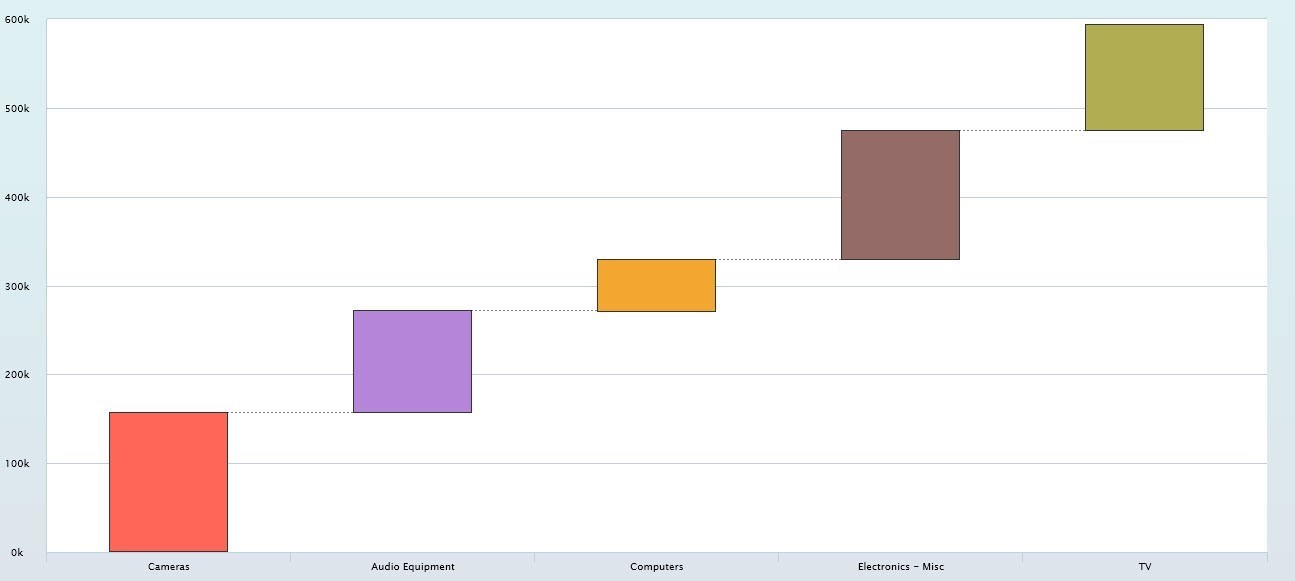1295x581 pixels.
Task: Click dotted connector between Electronics - Misc and TV
Action: 1022,130
